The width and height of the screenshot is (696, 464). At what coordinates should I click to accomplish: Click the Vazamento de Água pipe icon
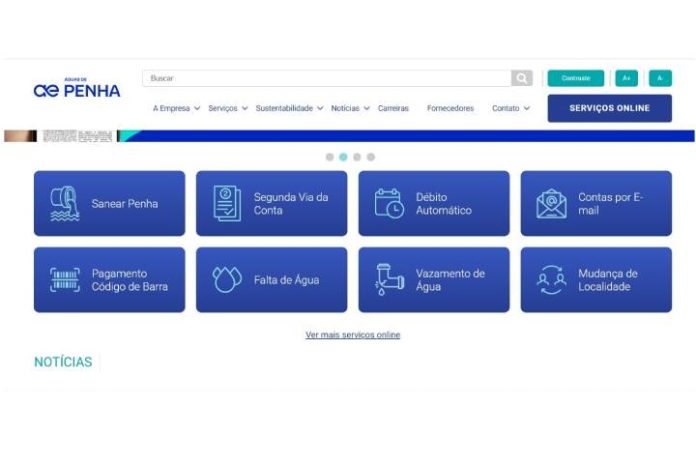(389, 280)
